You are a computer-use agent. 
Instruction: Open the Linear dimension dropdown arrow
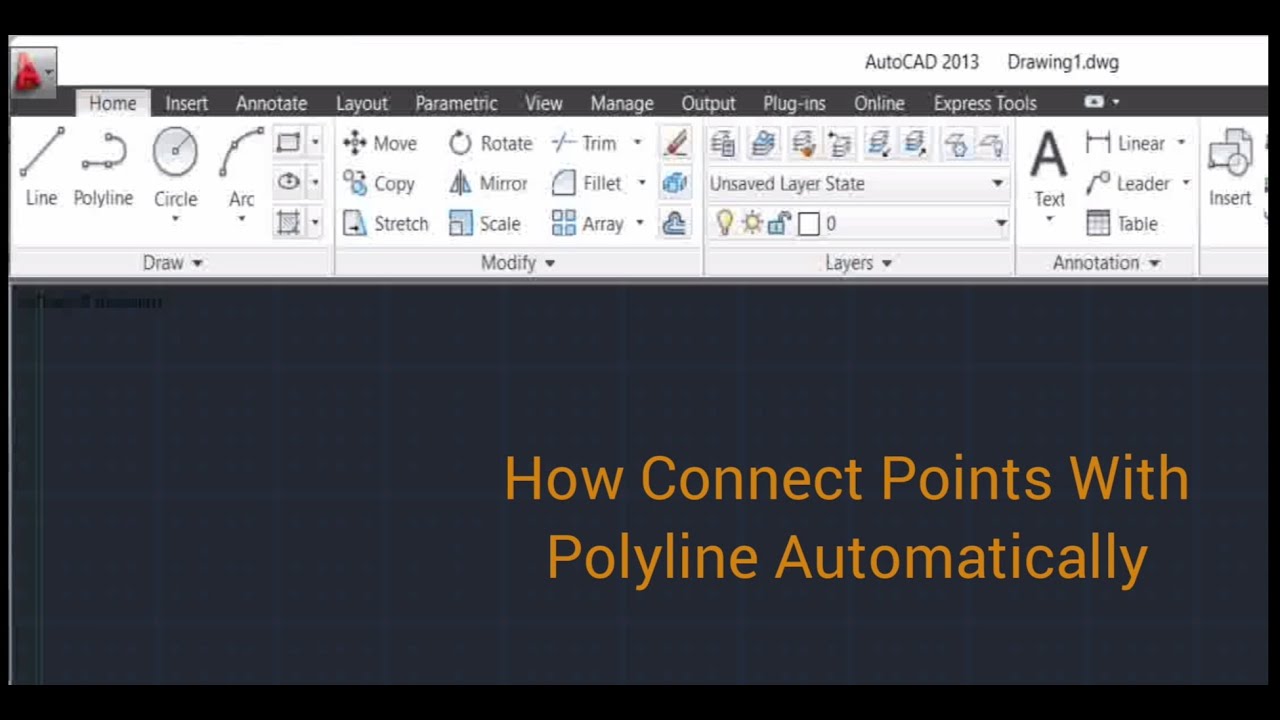[x=1181, y=143]
